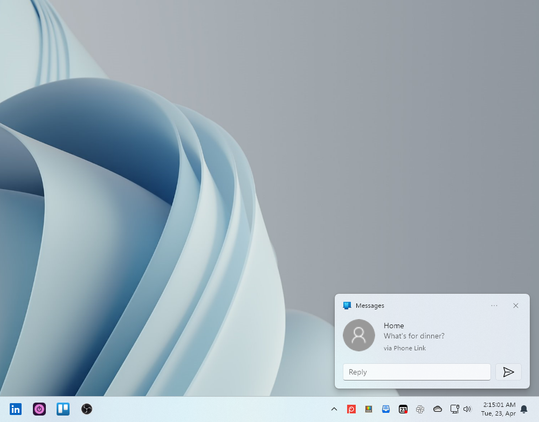This screenshot has height=422, width=539.
Task: Click the volume speaker tray icon
Action: (467, 409)
